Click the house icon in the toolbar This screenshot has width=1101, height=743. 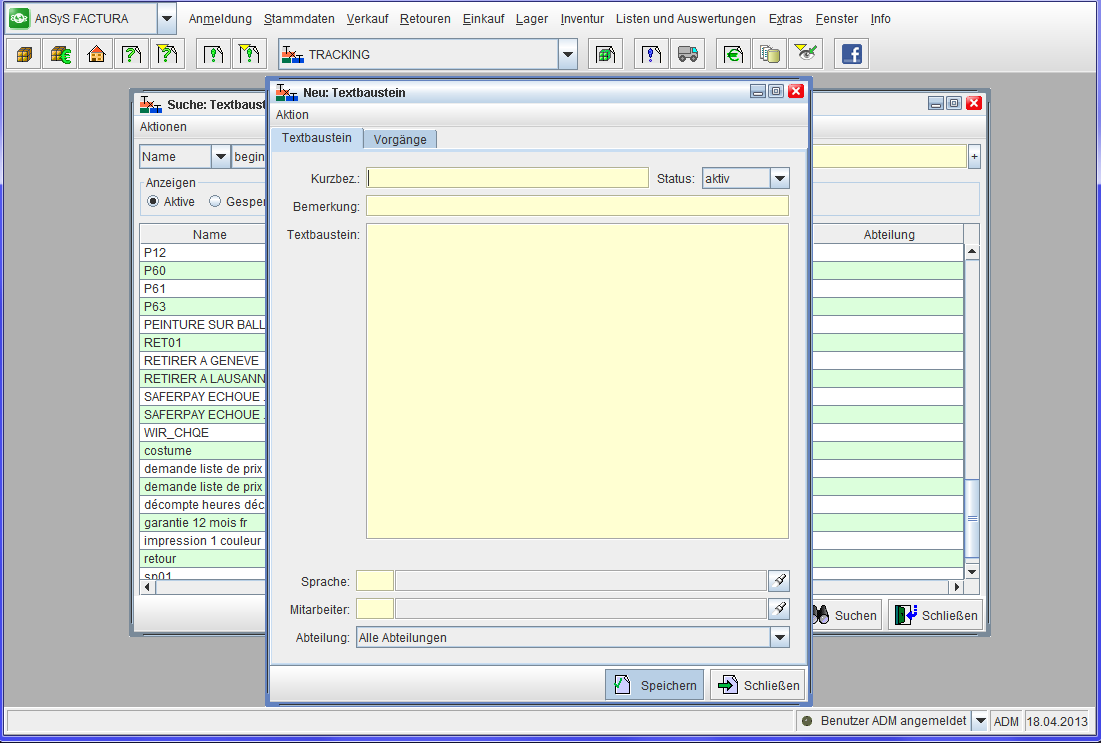[x=96, y=55]
